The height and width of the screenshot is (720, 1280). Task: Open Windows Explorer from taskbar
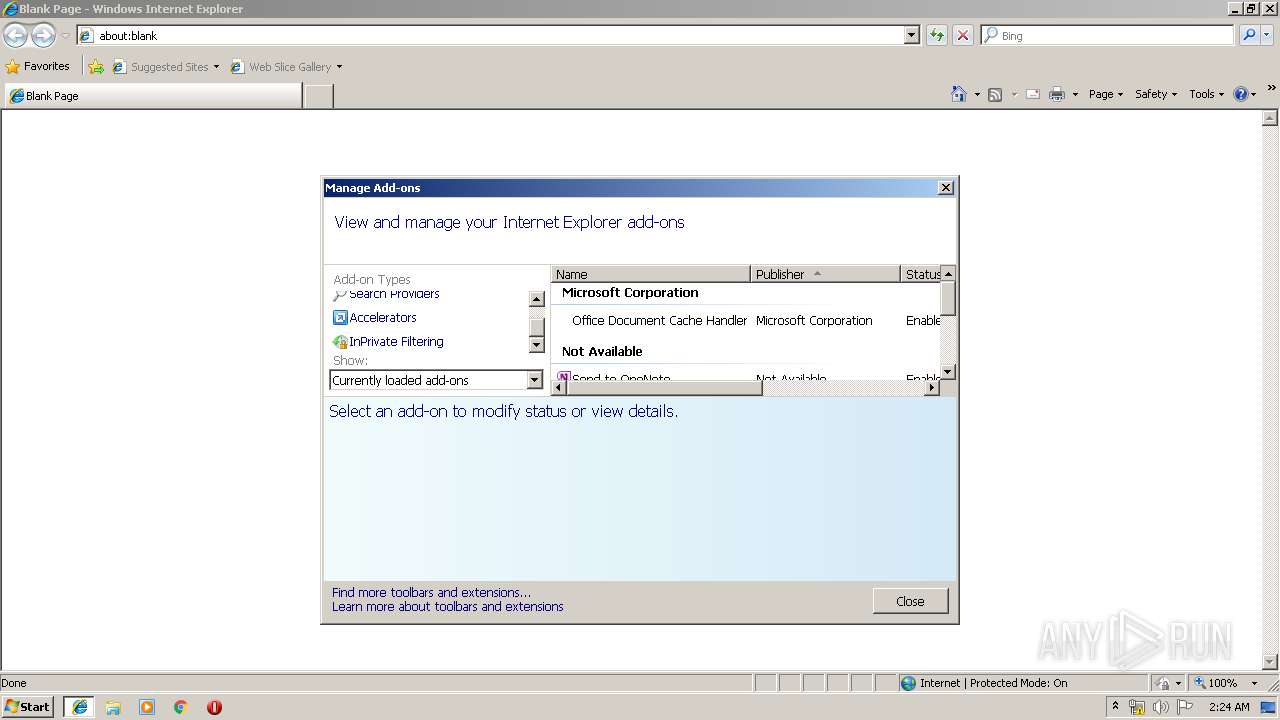pyautogui.click(x=113, y=707)
